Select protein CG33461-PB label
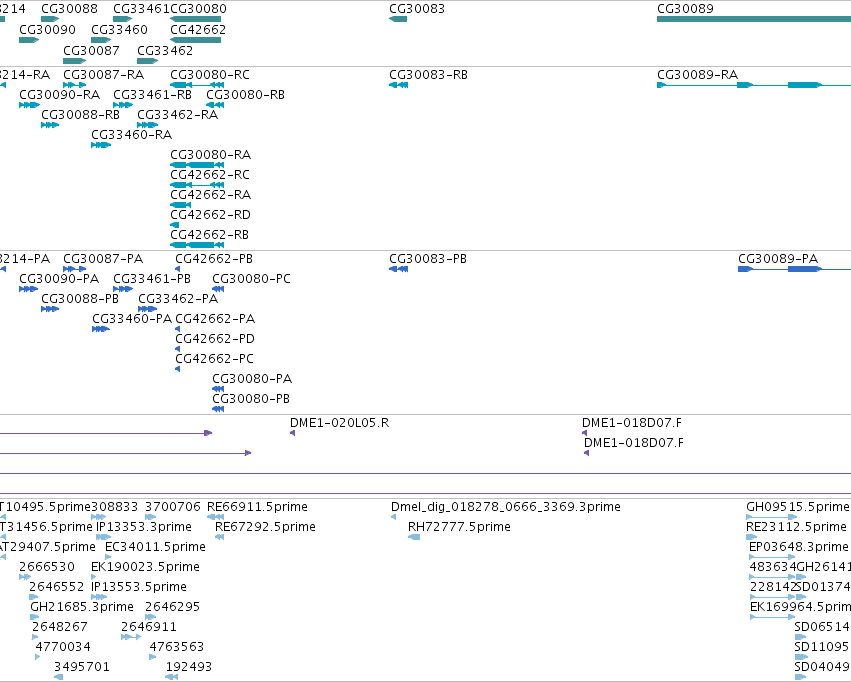 (x=152, y=279)
